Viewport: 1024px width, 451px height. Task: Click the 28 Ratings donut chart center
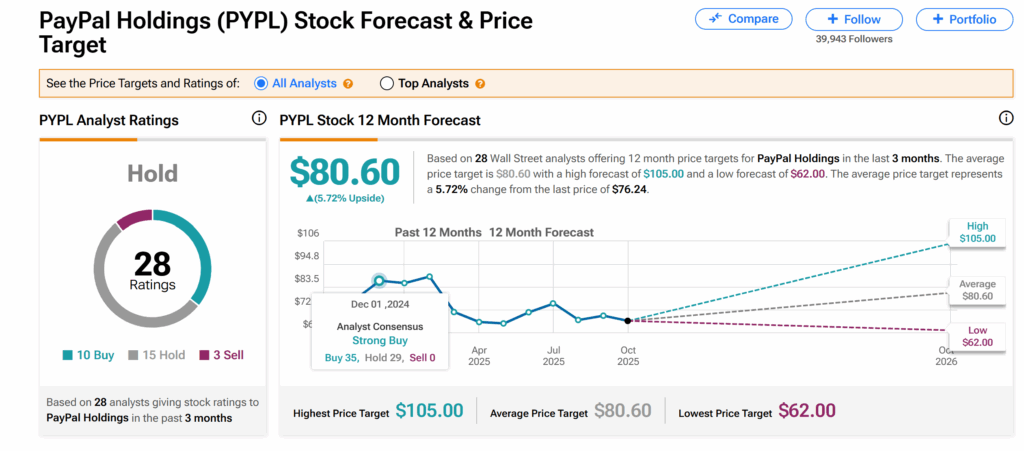pyautogui.click(x=152, y=270)
